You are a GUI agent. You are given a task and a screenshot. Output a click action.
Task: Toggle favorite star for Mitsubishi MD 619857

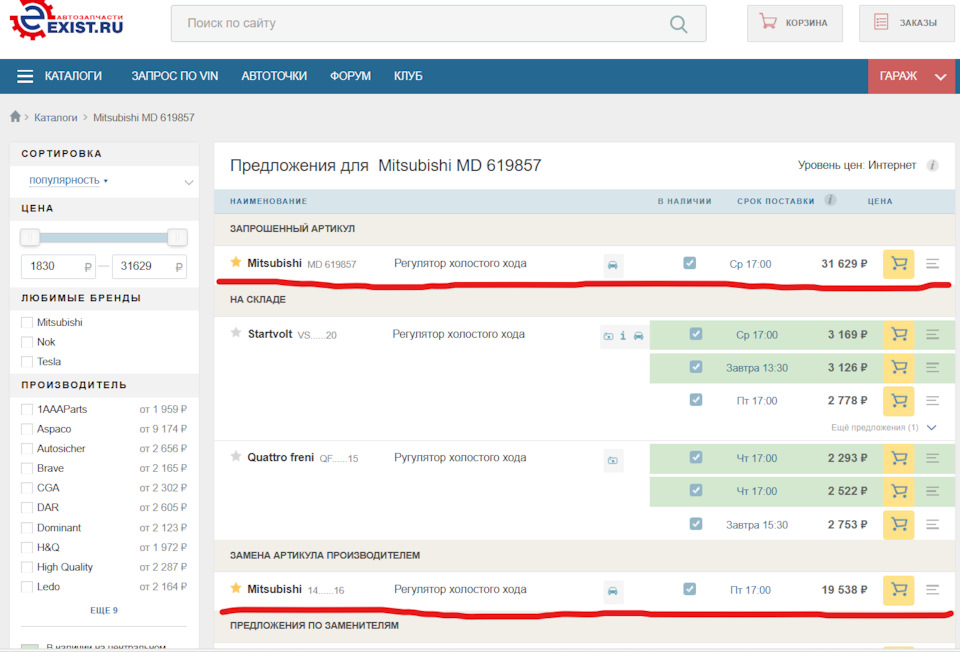(236, 262)
